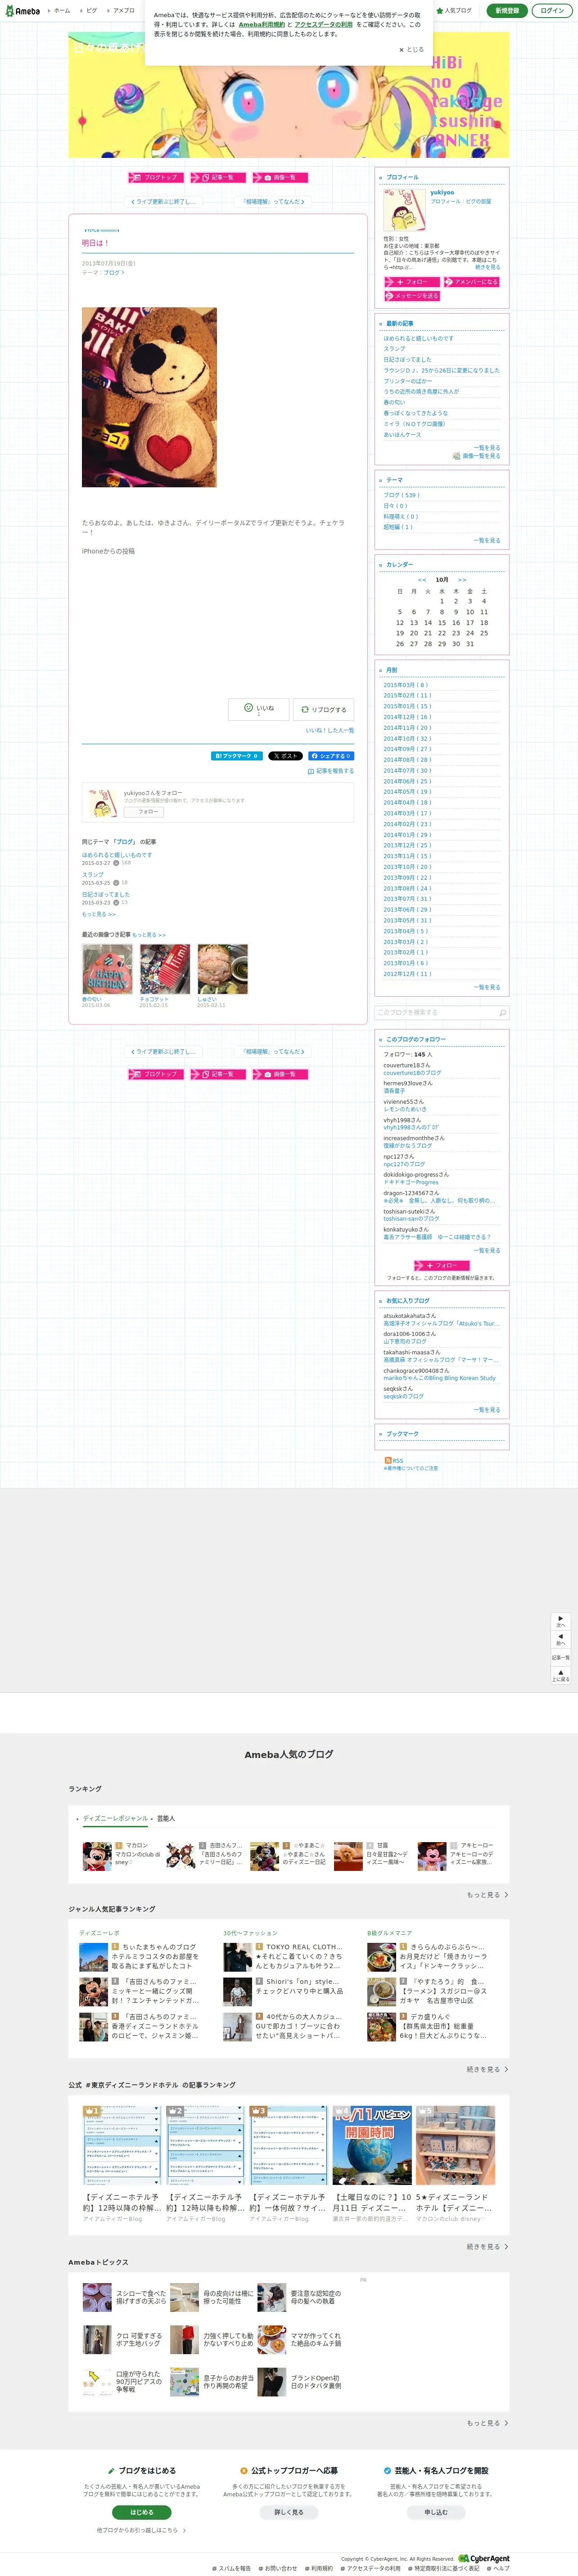
Task: Report the article via 記事を報告する
Action: click(331, 771)
